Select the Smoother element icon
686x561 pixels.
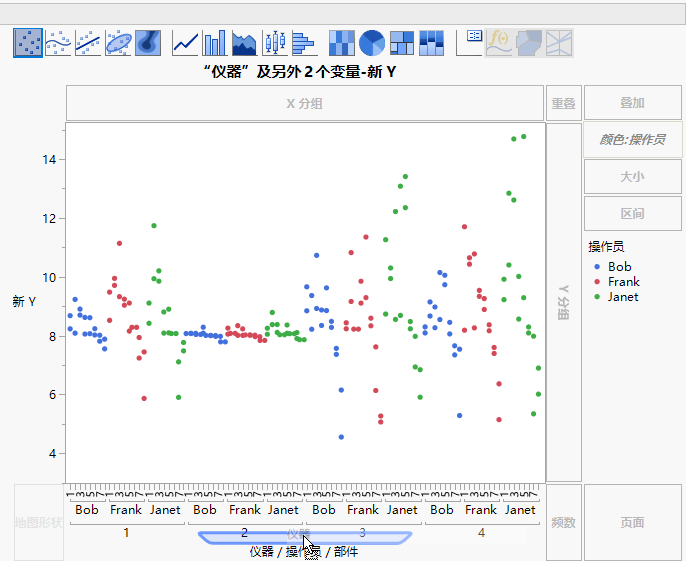[58, 42]
